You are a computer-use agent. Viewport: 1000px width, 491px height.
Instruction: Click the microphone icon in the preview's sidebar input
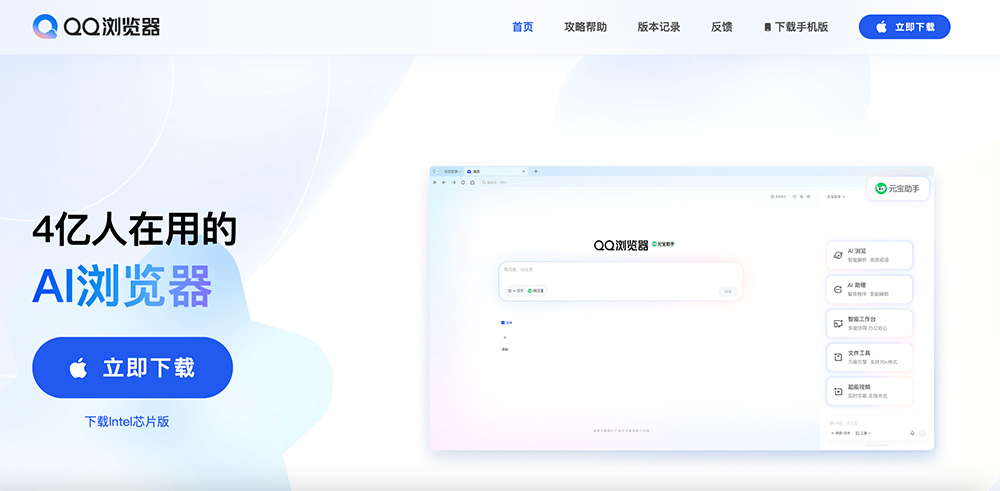tap(912, 433)
